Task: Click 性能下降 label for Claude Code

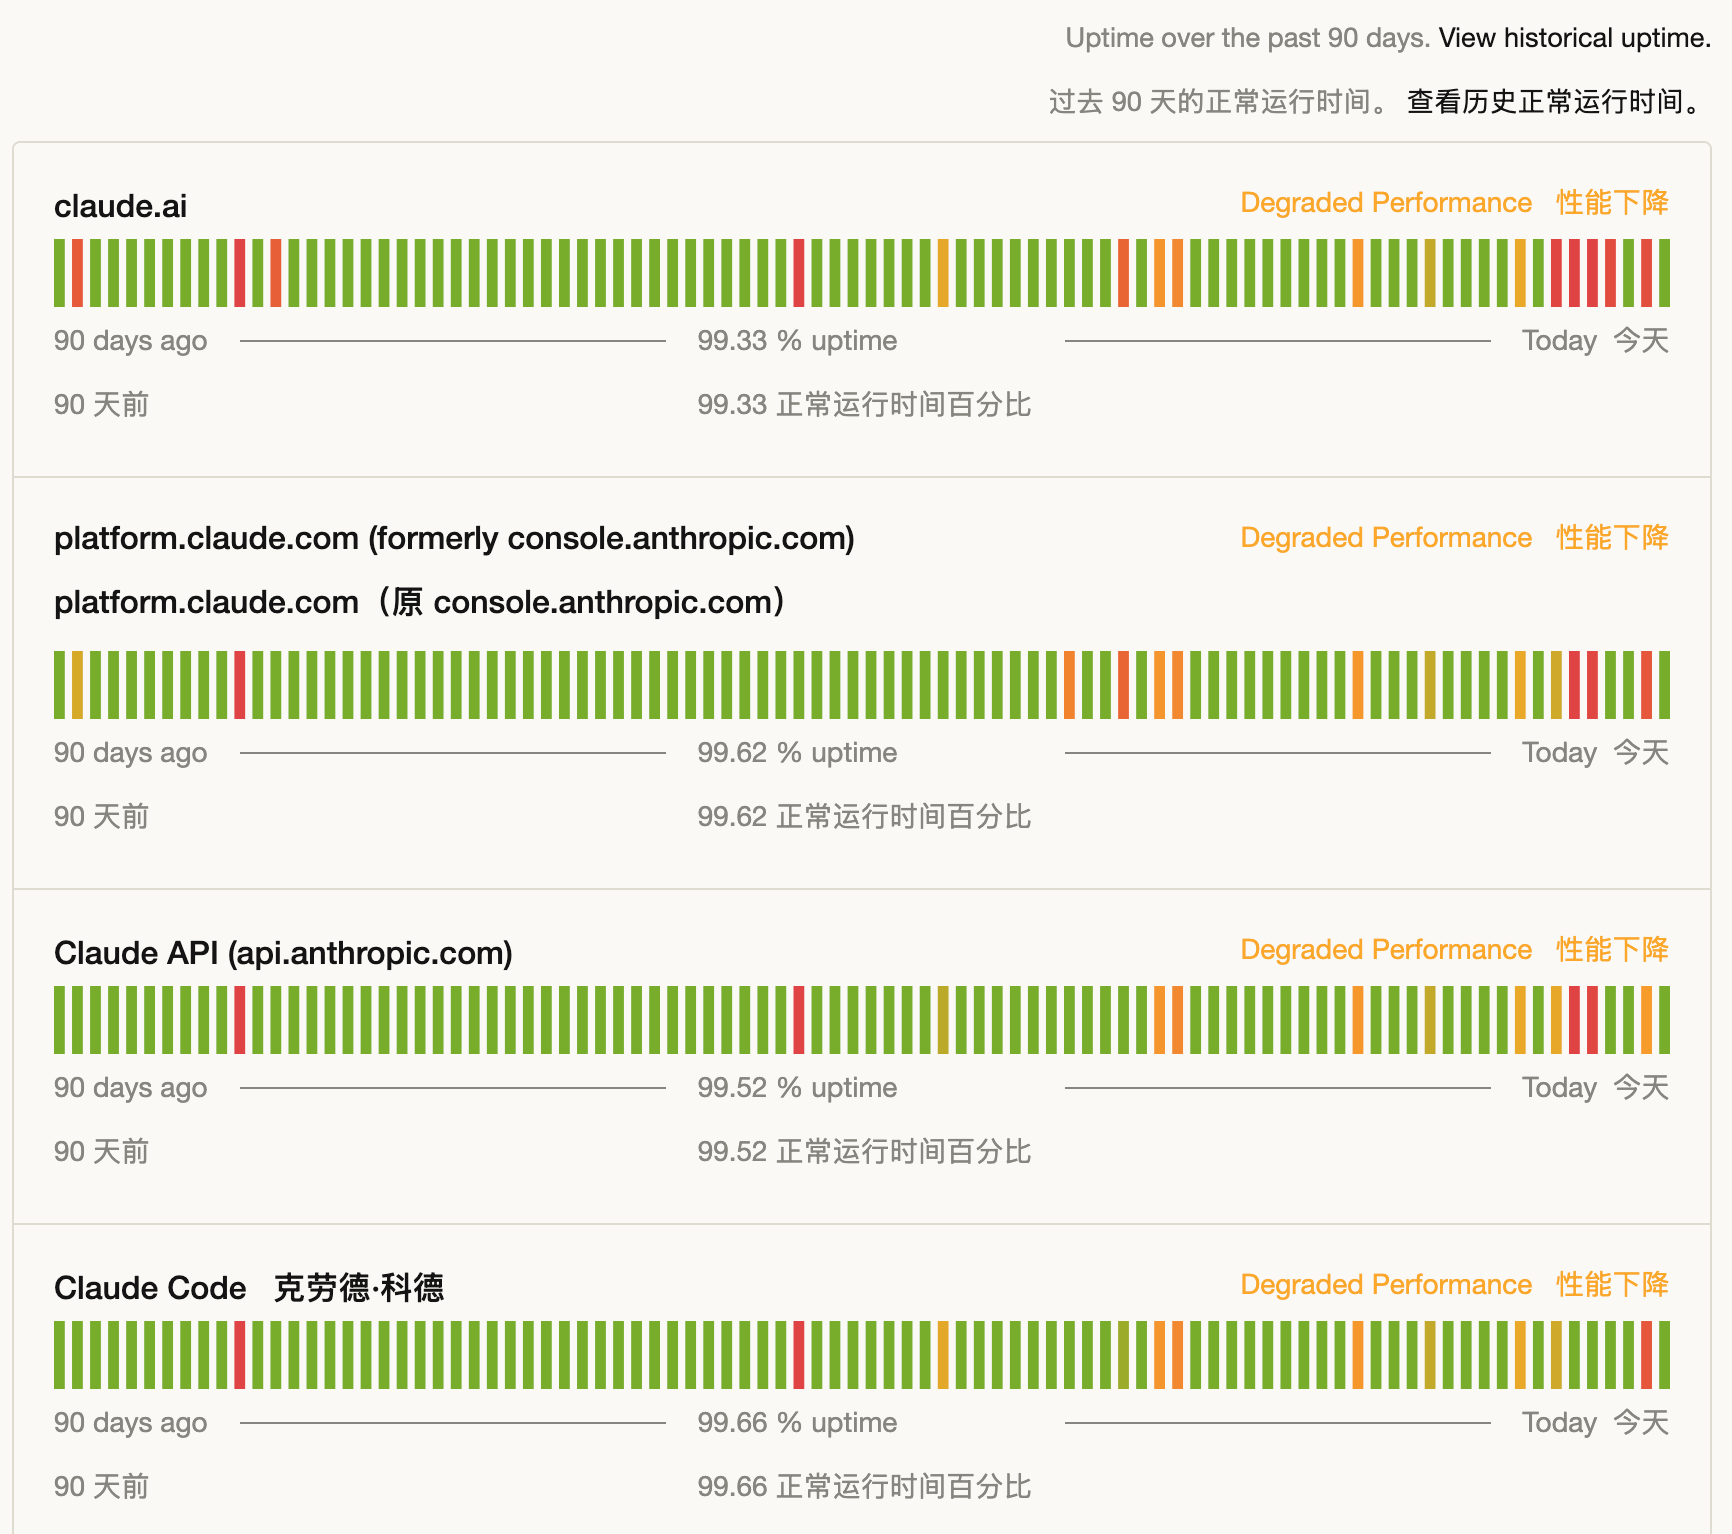Action: [x=1610, y=1285]
